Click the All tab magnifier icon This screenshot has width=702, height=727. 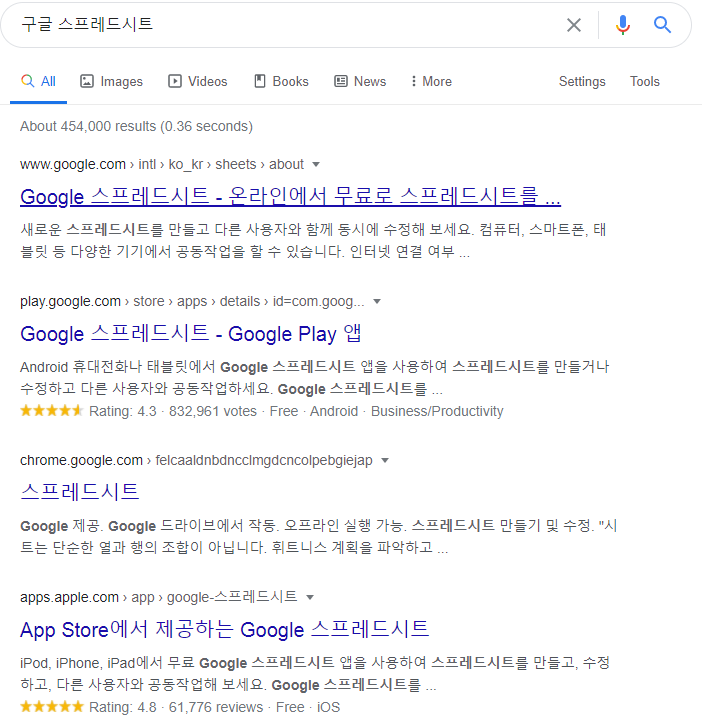28,81
